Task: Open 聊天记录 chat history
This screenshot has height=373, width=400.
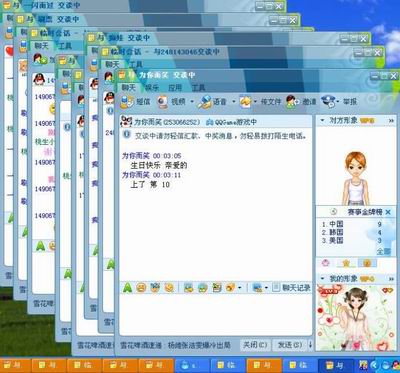Action: point(291,287)
